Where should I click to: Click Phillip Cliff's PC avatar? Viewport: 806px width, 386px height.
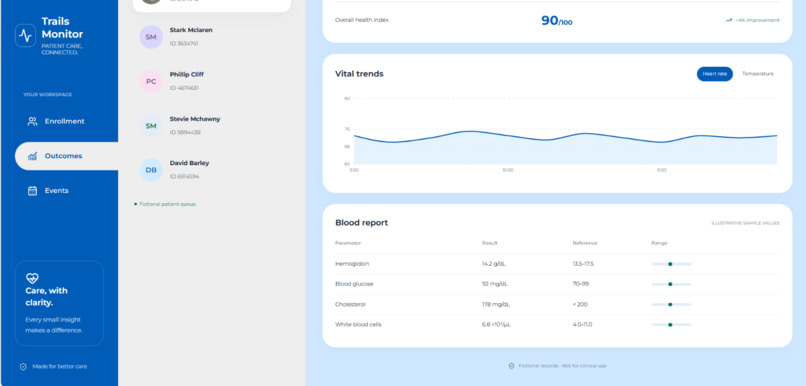tap(151, 81)
